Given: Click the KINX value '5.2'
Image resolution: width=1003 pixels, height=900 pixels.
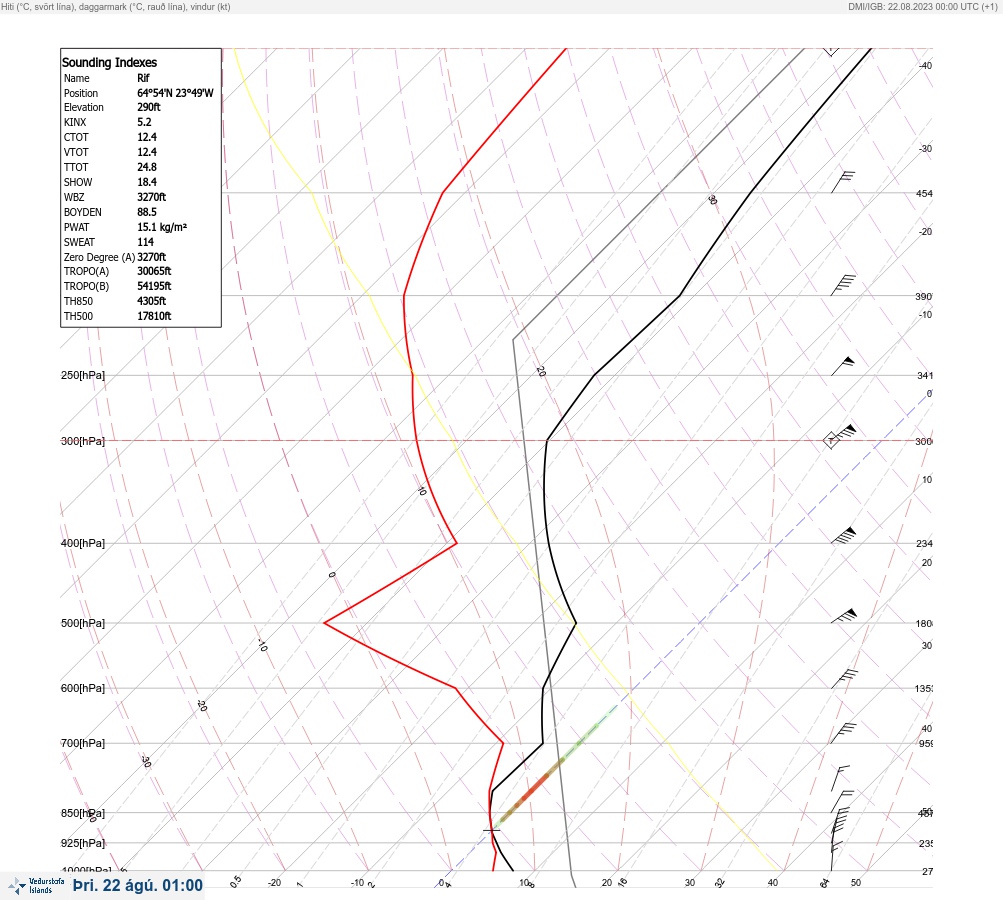Looking at the screenshot, I should tap(144, 122).
